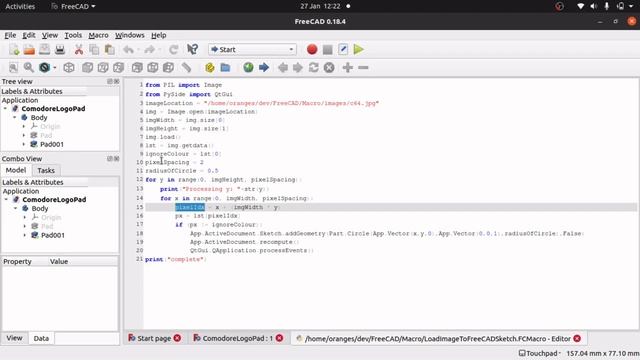Fit all content in view icon
This screenshot has height=360, width=640.
pyautogui.click(x=13, y=67)
